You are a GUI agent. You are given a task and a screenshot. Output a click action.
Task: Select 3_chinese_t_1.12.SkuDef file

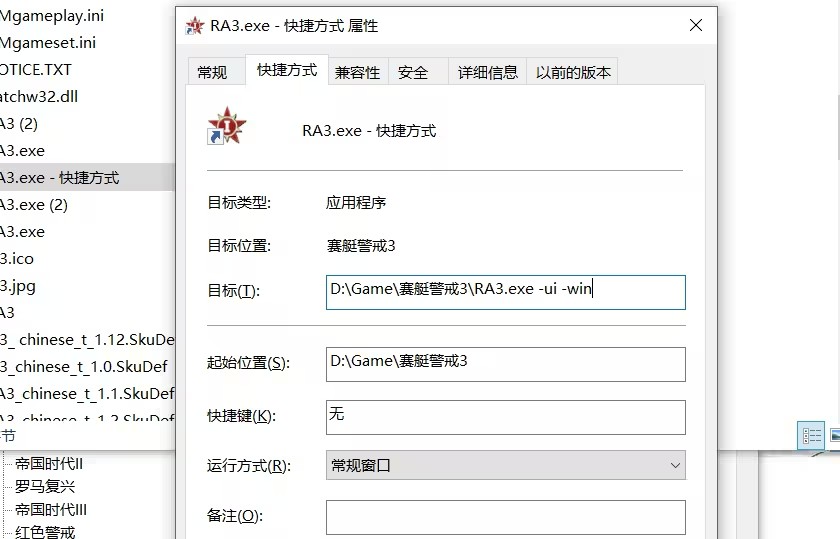(87, 340)
